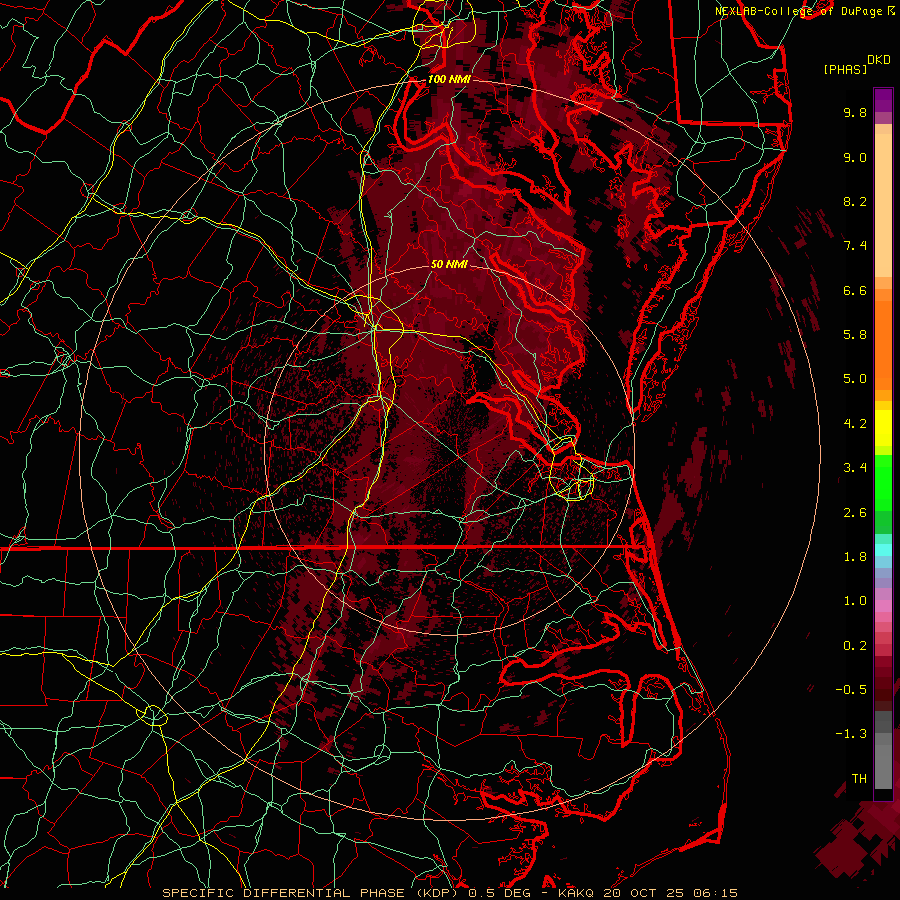
Task: Click the 'KAKQ' radar site identifier
Action: tap(576, 893)
